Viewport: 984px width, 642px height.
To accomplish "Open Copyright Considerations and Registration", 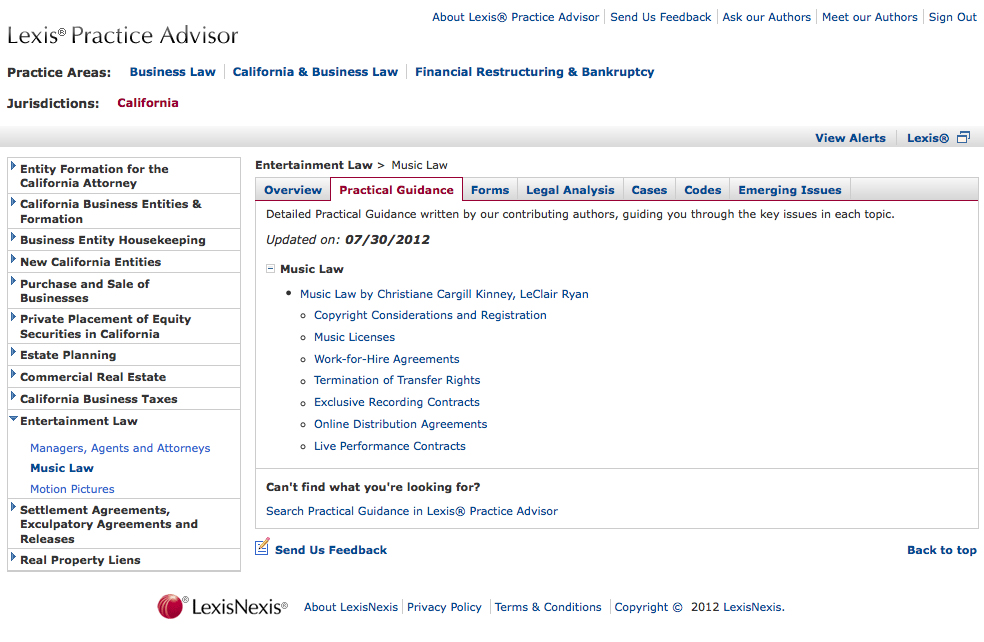I will click(430, 315).
